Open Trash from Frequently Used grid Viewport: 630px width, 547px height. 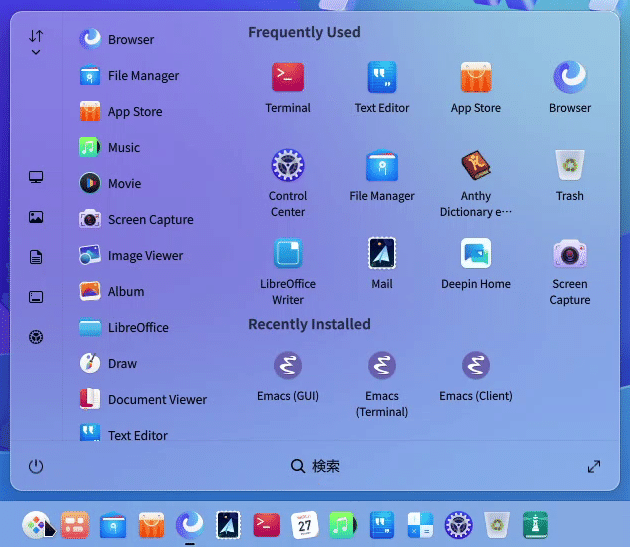570,175
